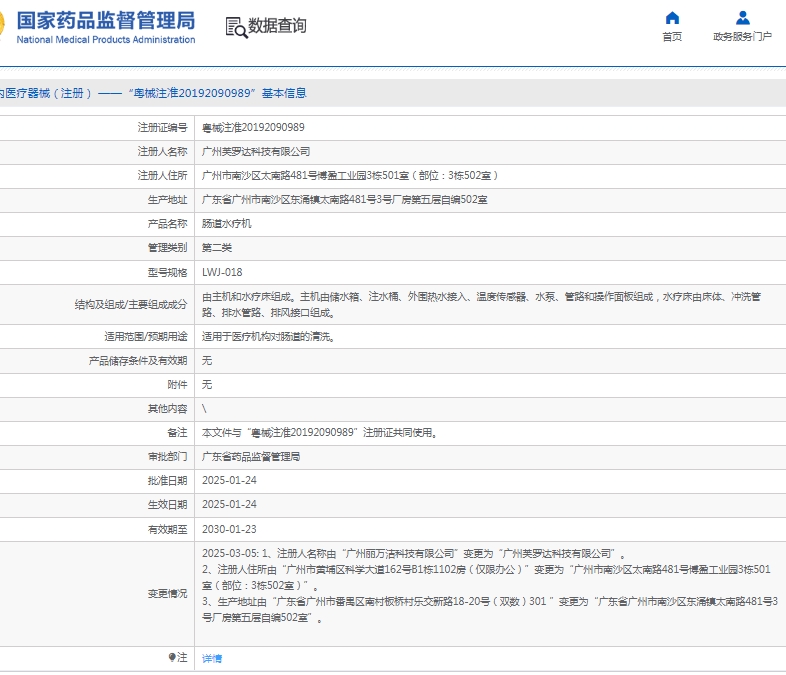This screenshot has height=675, width=786.
Task: Click the 产品名称 label
Action: coord(167,224)
